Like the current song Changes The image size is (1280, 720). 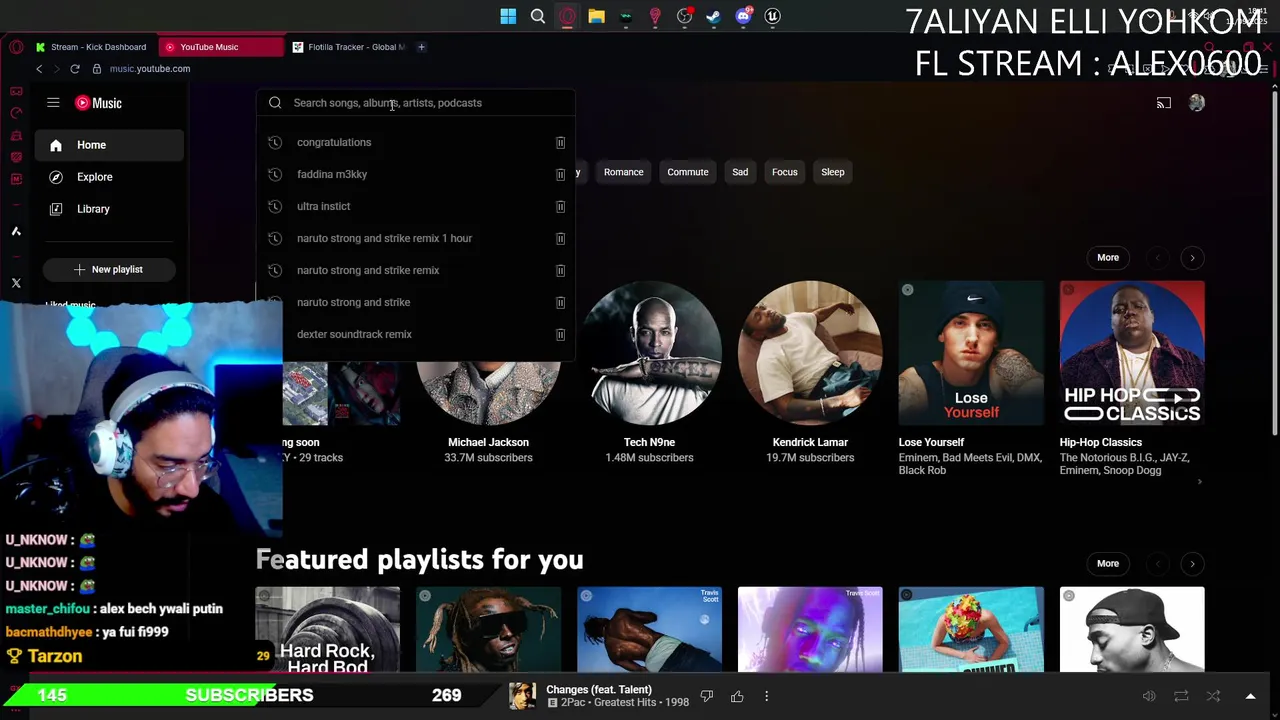click(x=737, y=696)
